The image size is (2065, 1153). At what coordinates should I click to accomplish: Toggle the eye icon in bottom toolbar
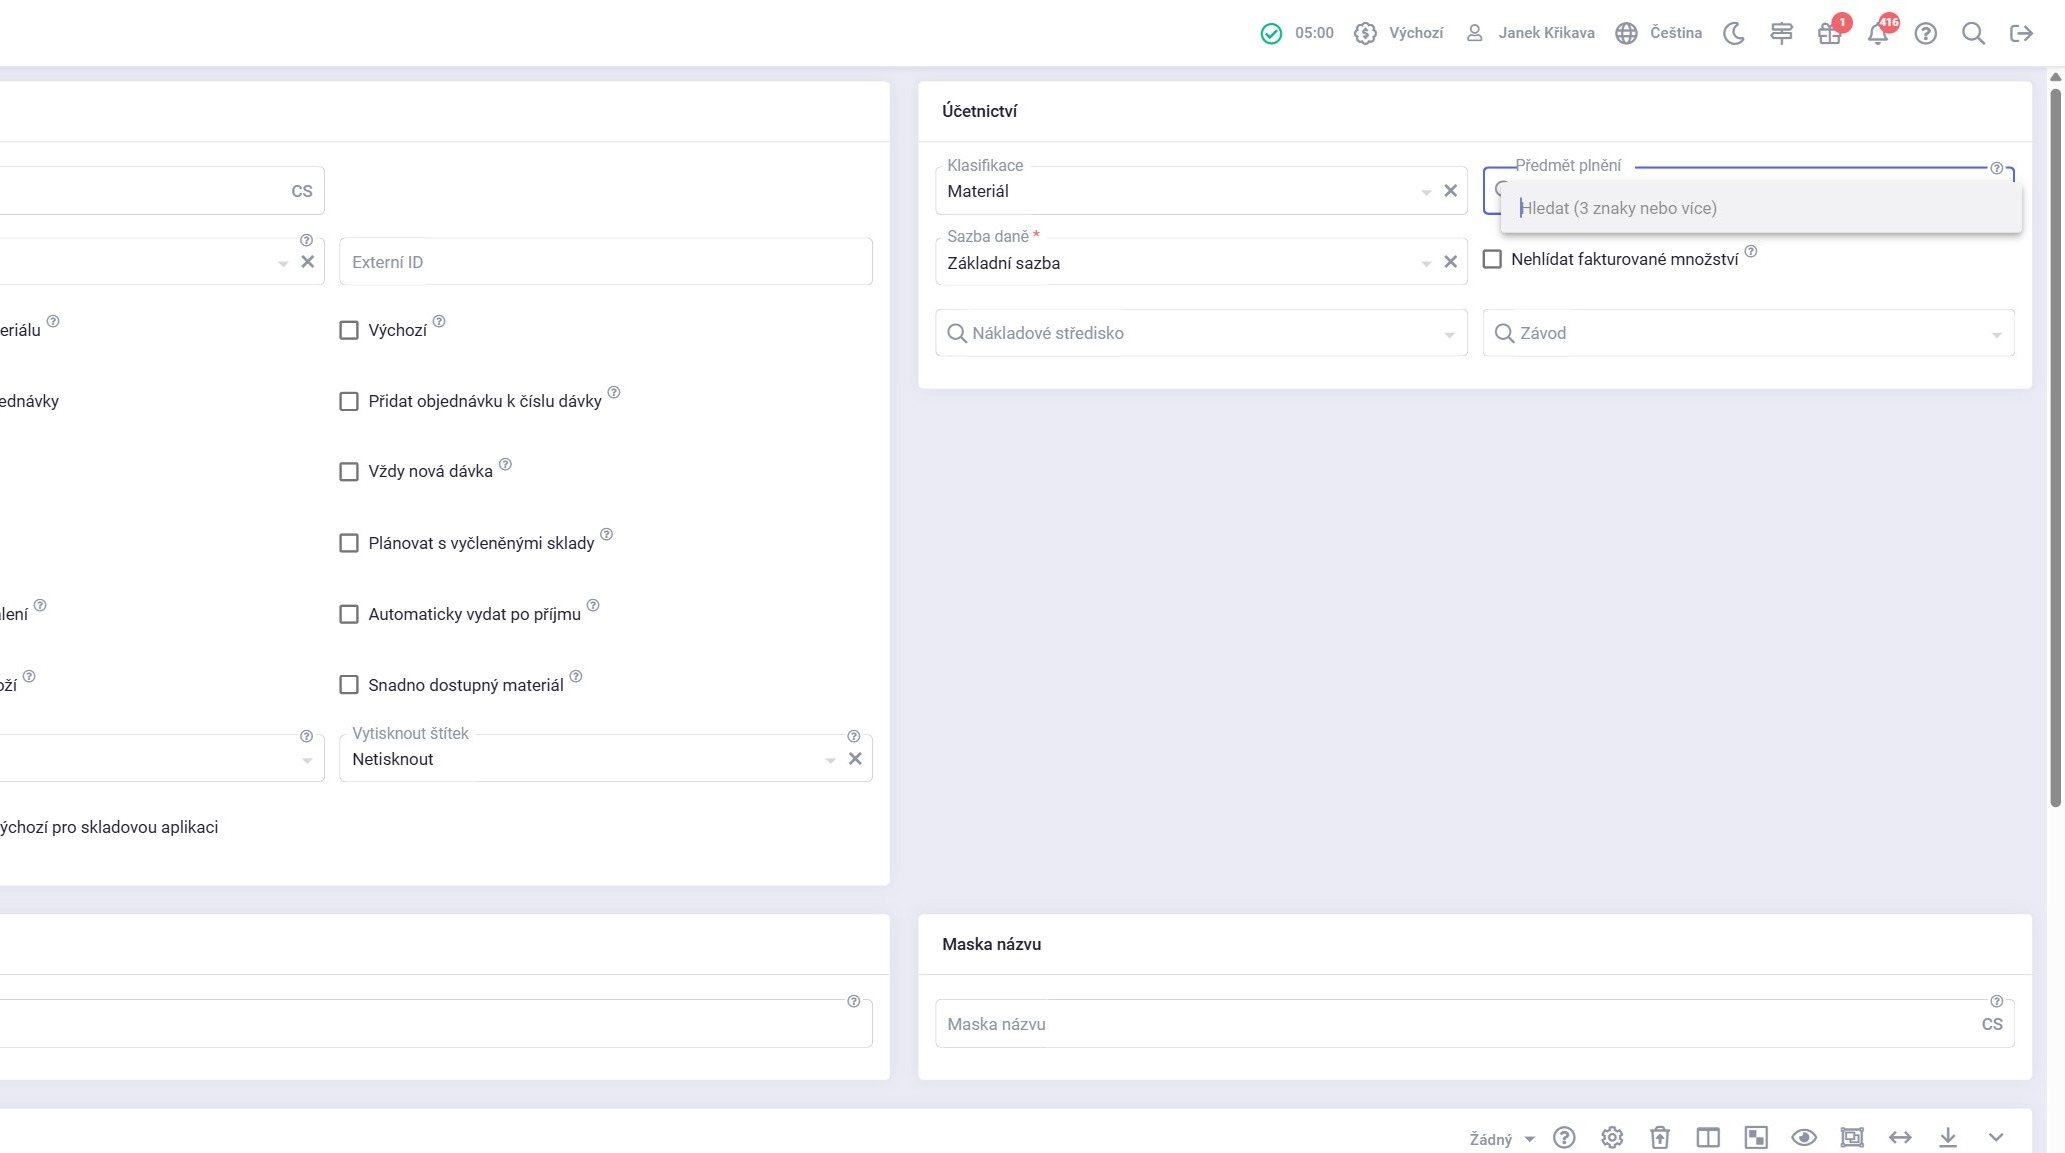coord(1803,1137)
